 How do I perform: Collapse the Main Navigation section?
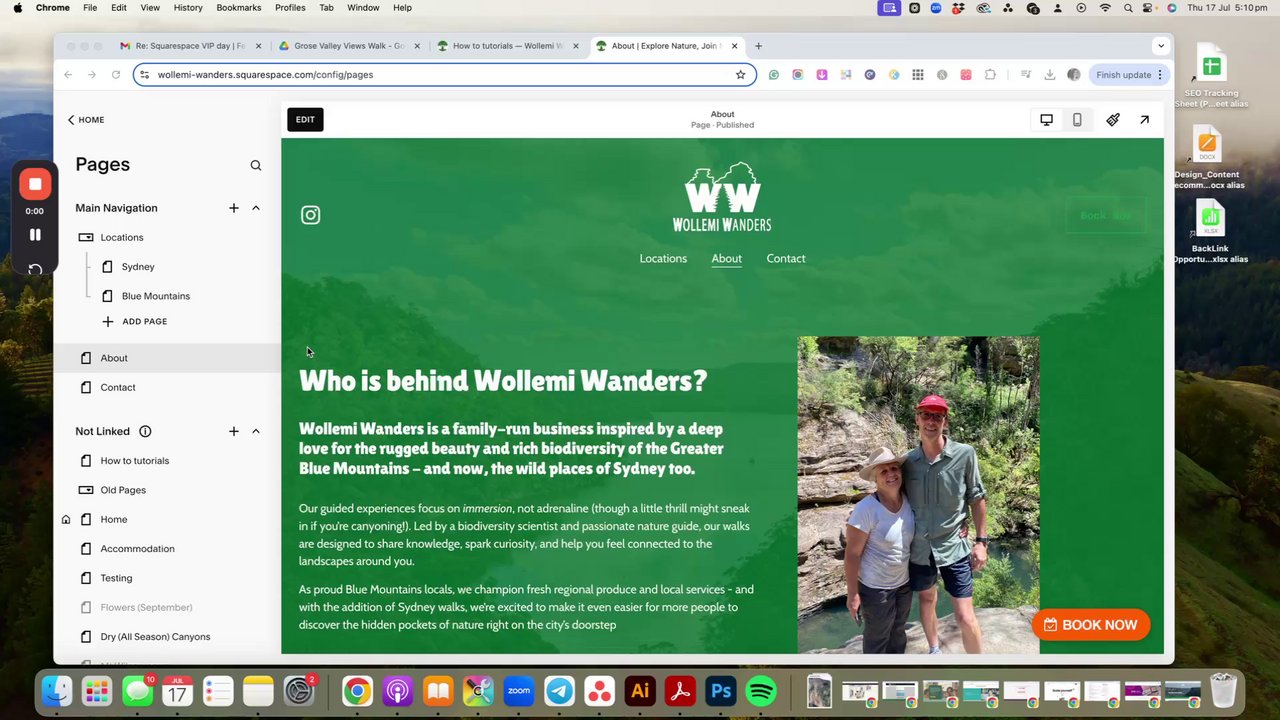point(256,208)
